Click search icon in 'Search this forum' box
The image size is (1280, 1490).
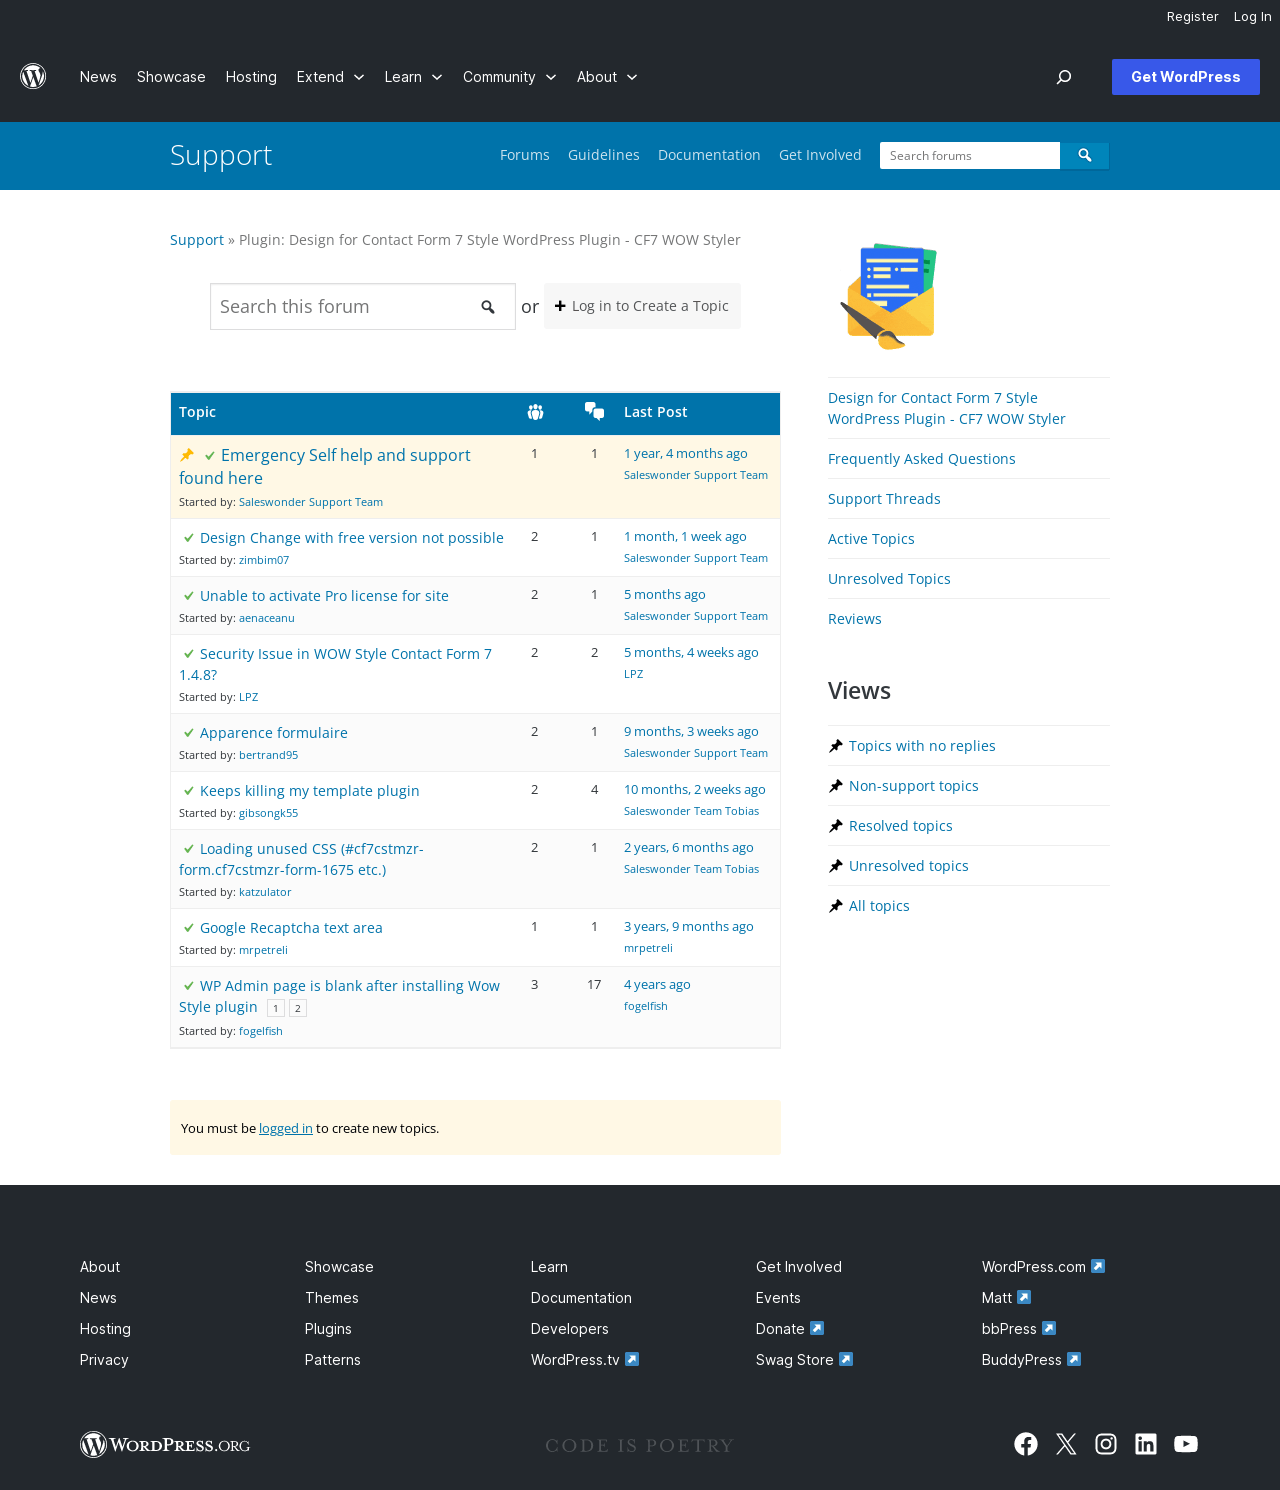coord(488,307)
